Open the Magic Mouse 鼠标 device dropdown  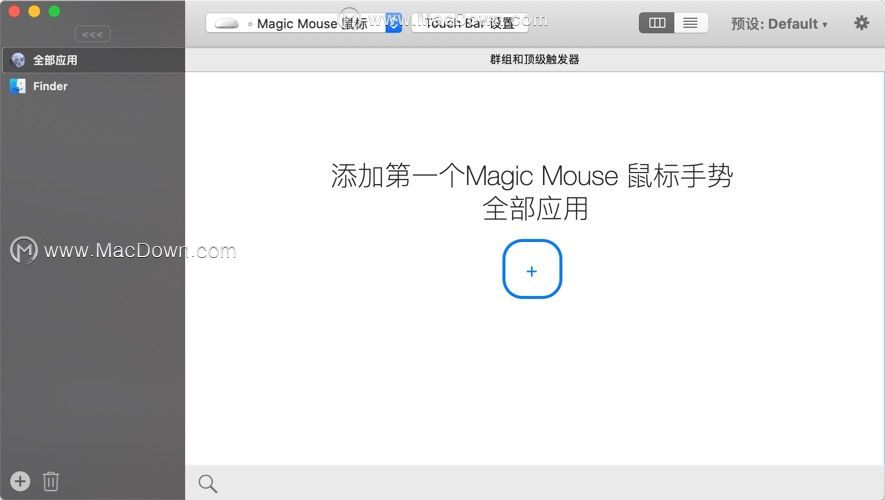[x=304, y=23]
